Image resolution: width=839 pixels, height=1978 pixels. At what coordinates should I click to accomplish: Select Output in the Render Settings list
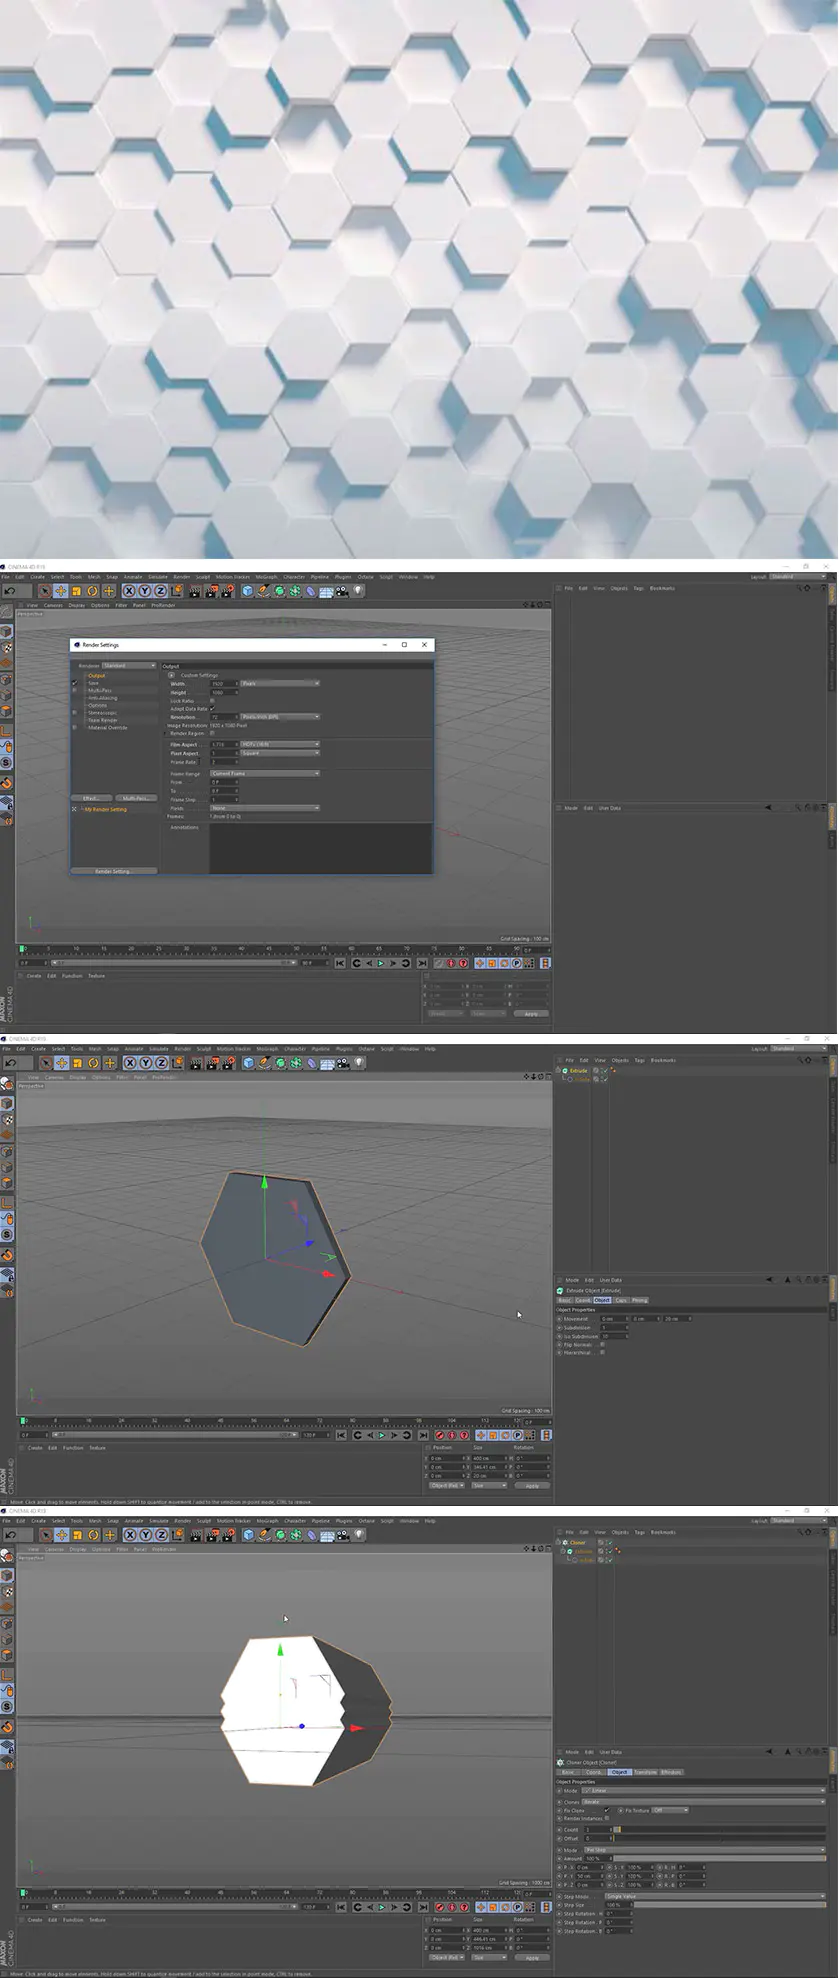click(97, 676)
